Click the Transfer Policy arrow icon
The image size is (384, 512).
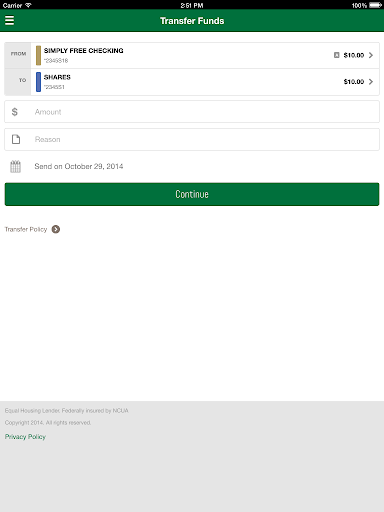(56, 229)
